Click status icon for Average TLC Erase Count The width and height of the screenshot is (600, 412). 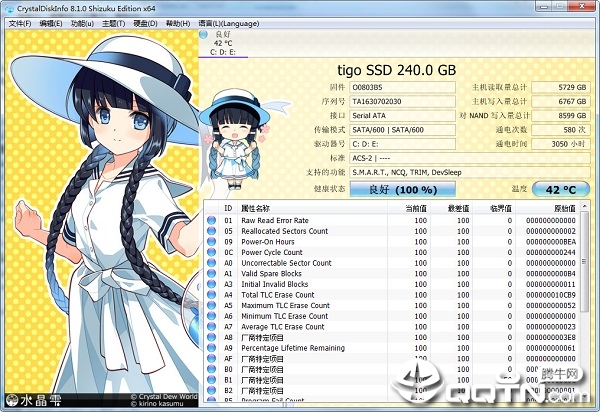211,327
